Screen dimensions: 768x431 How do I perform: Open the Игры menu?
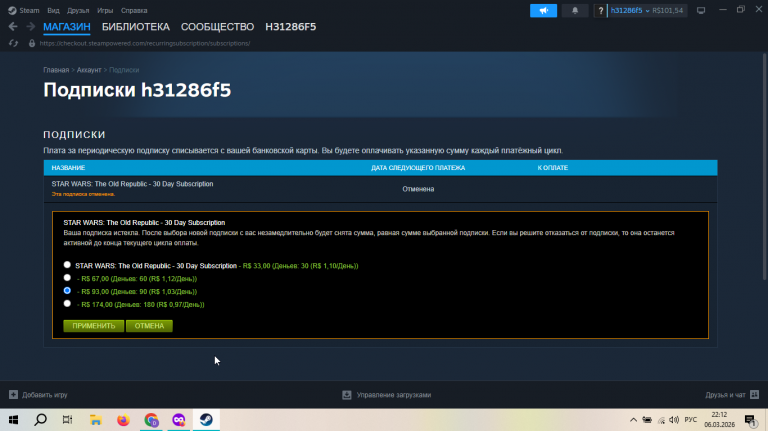coord(105,10)
